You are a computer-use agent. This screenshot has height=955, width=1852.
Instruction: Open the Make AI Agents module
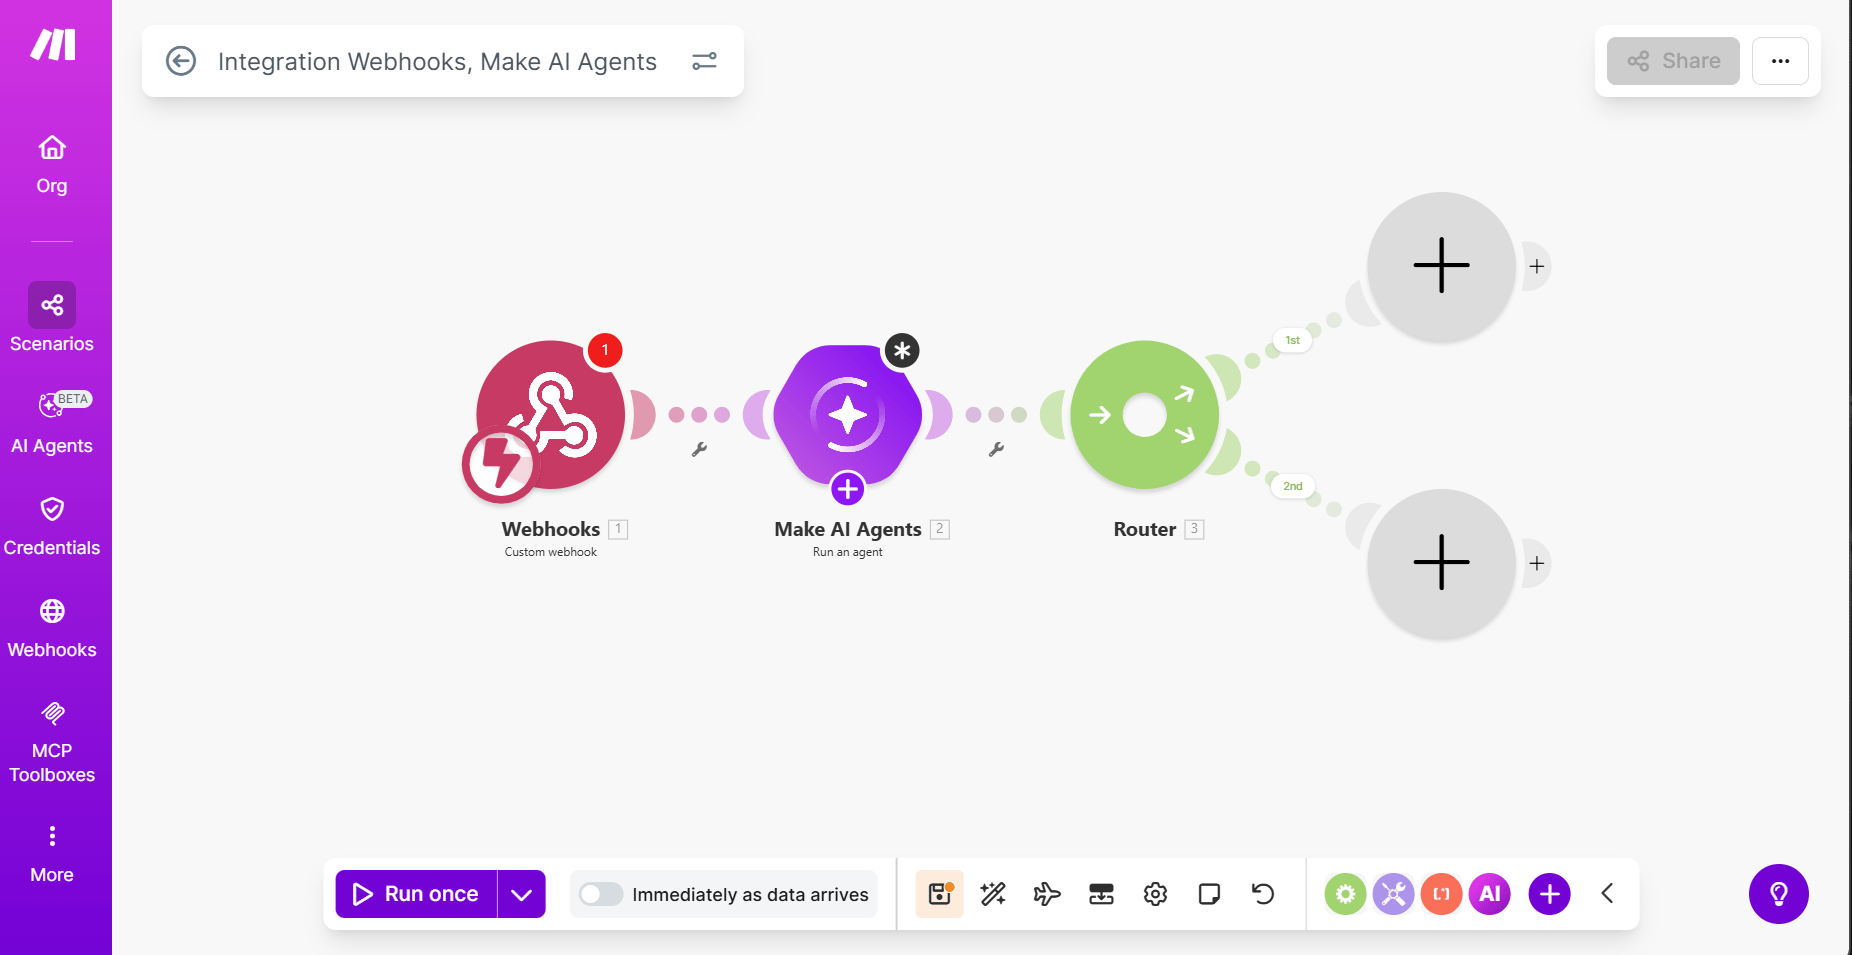pos(848,414)
